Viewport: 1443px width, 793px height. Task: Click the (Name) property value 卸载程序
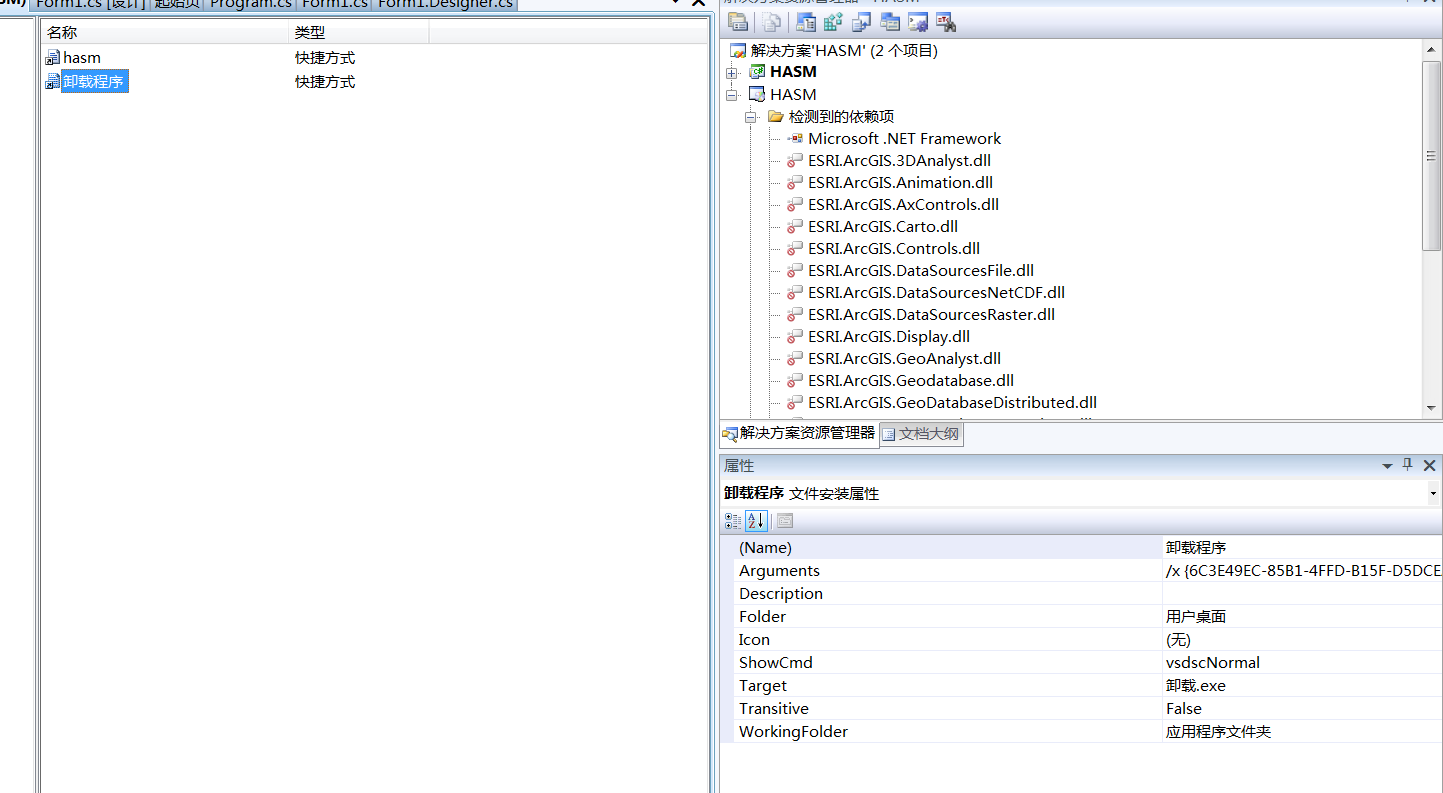[x=1302, y=548]
